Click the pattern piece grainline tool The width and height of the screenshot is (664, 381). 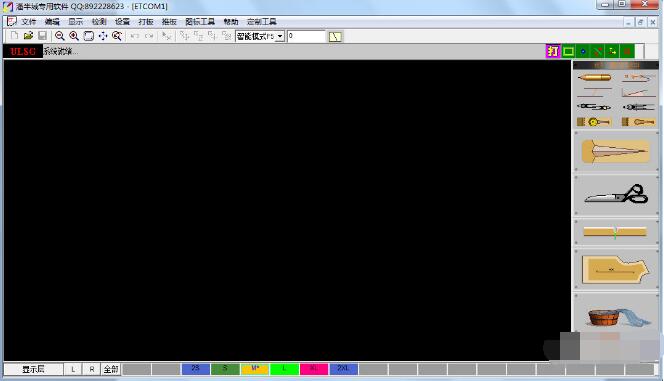(616, 270)
